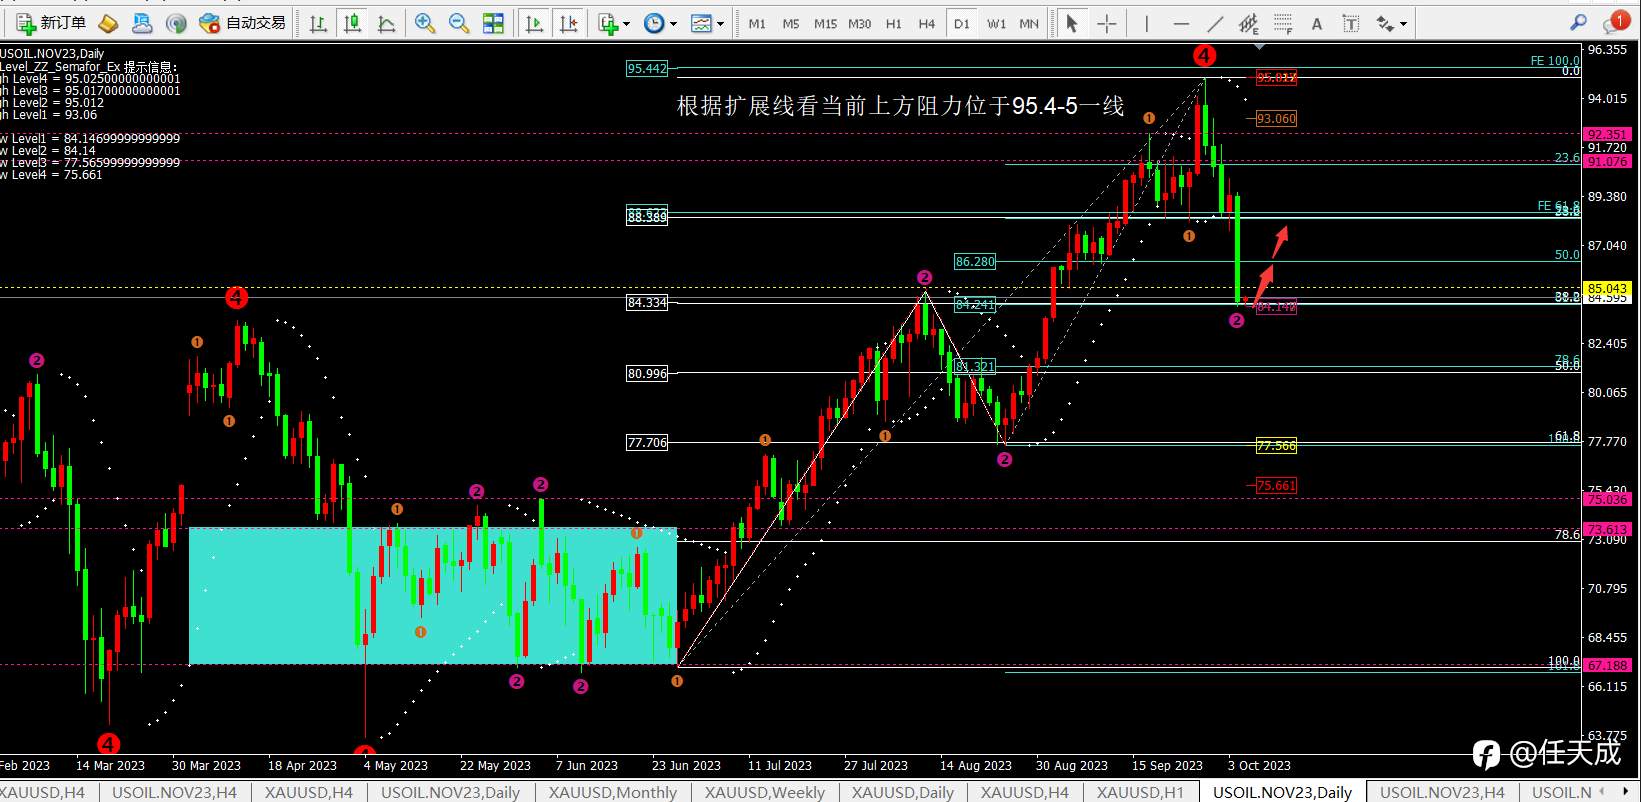
Task: Open the Signals radio-wave icon
Action: [176, 23]
